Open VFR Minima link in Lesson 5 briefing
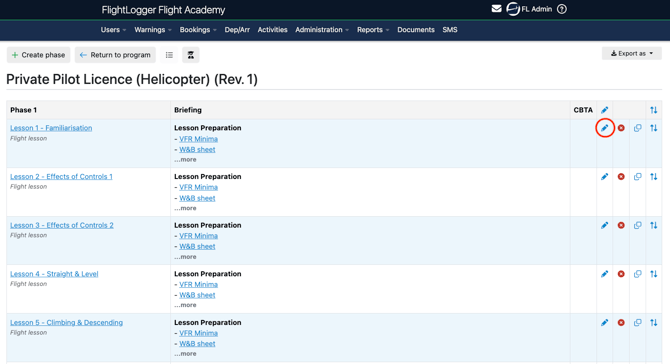670x364 pixels. [198, 333]
